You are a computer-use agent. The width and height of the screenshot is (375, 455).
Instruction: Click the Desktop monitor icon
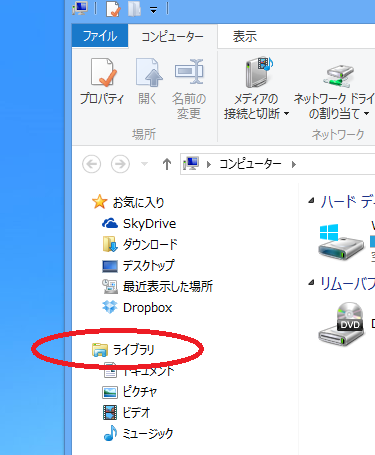(110, 266)
